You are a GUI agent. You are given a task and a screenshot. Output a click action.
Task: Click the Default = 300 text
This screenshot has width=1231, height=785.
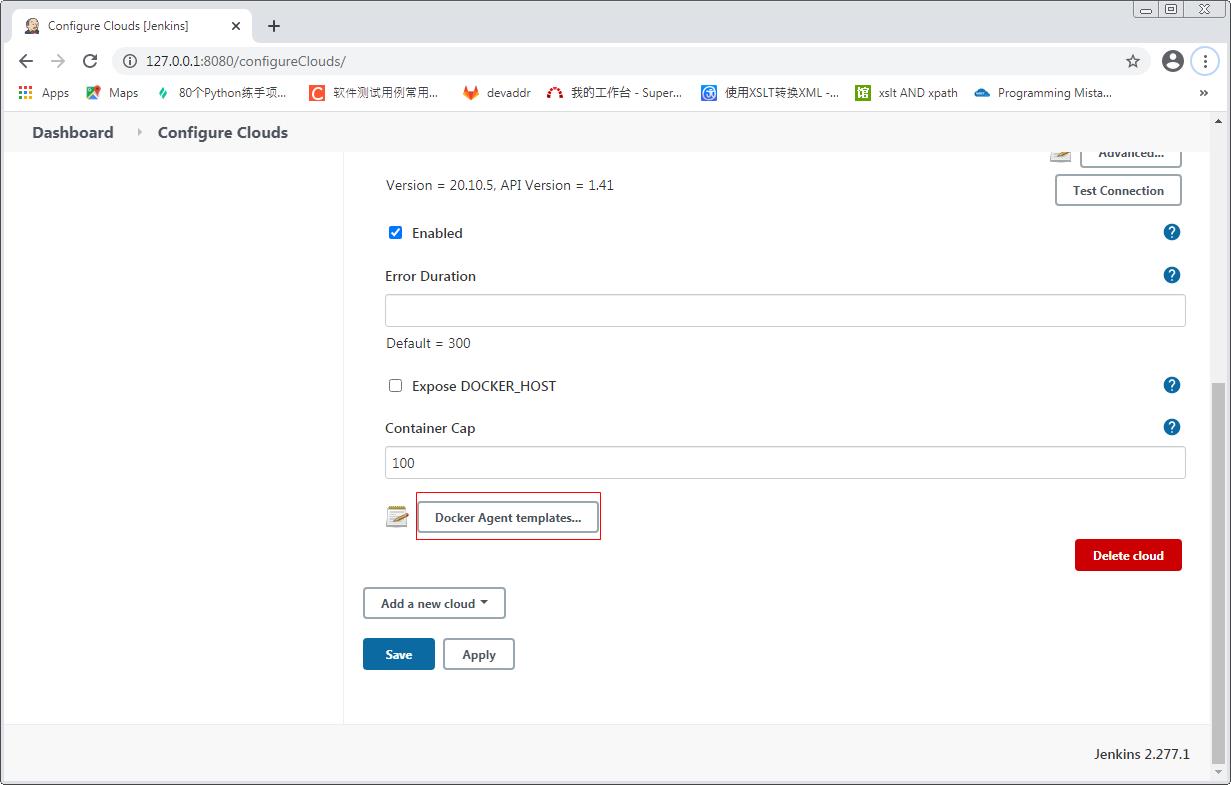coord(428,343)
